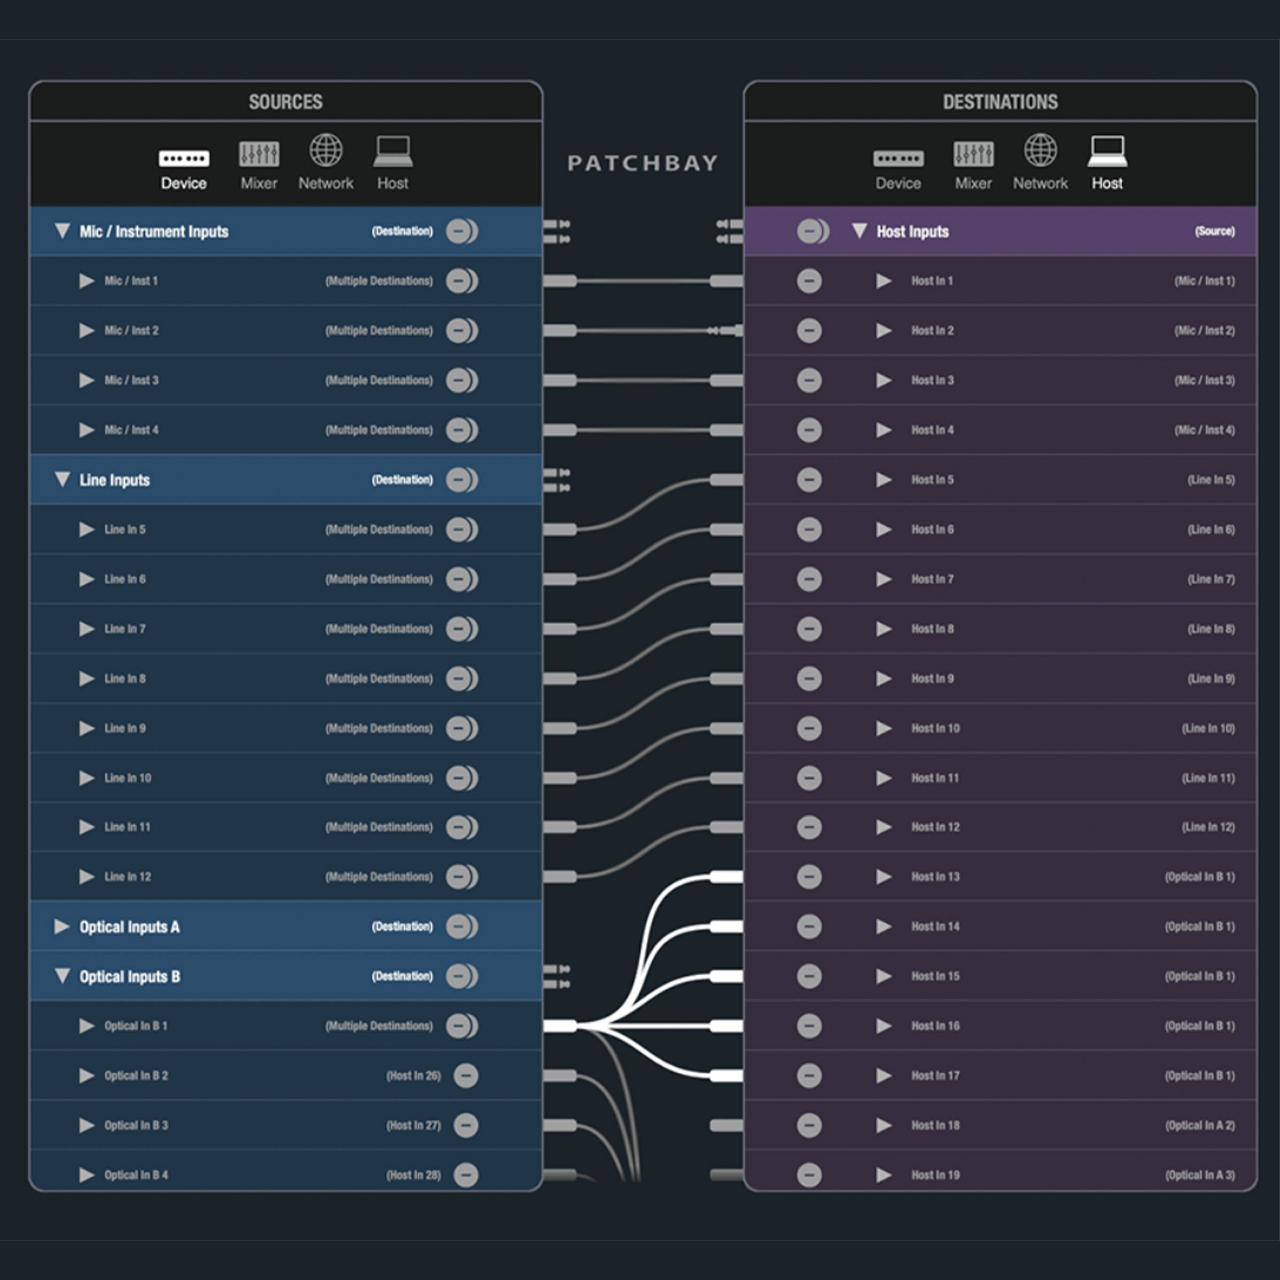This screenshot has height=1280, width=1280.
Task: Select the Mixer icon in Destinations panel
Action: [x=973, y=154]
